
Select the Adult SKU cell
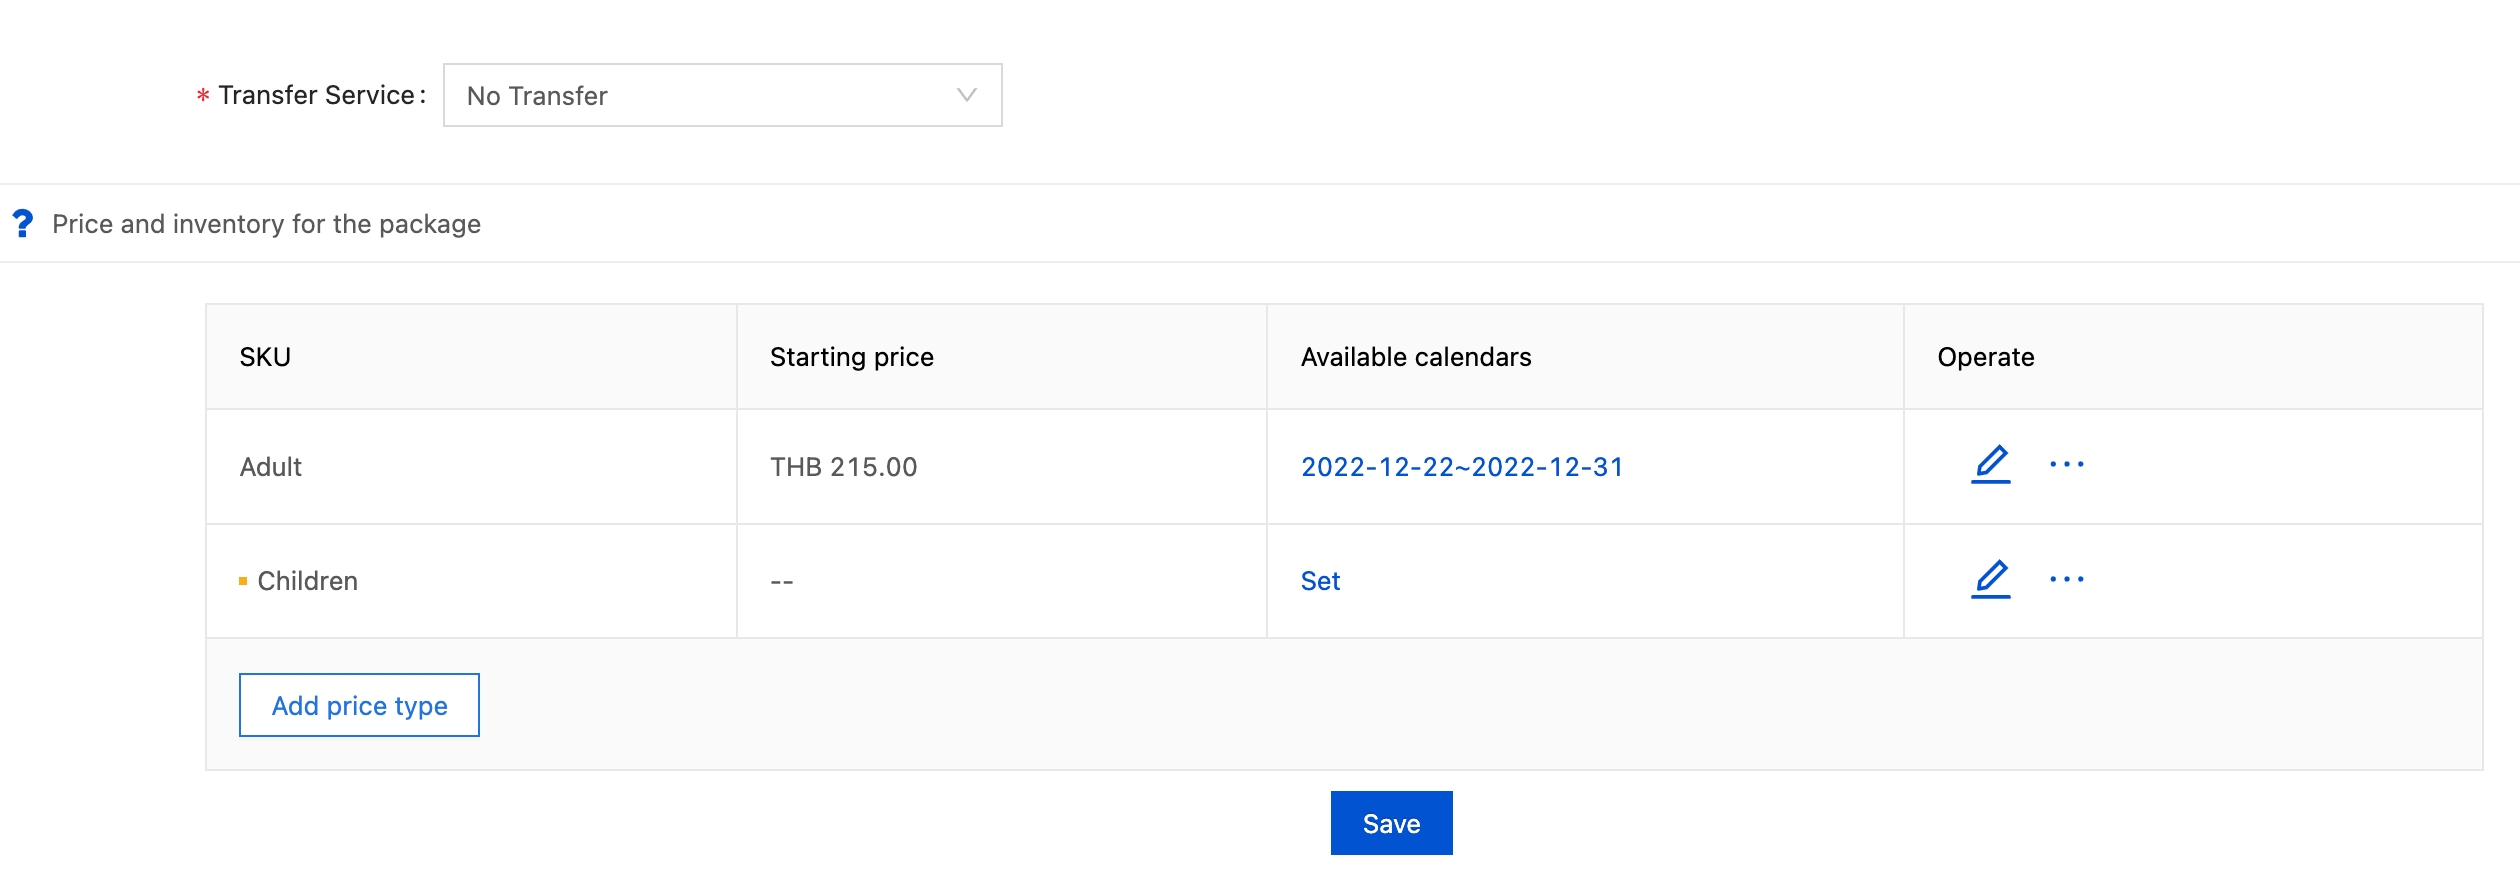tap(271, 467)
